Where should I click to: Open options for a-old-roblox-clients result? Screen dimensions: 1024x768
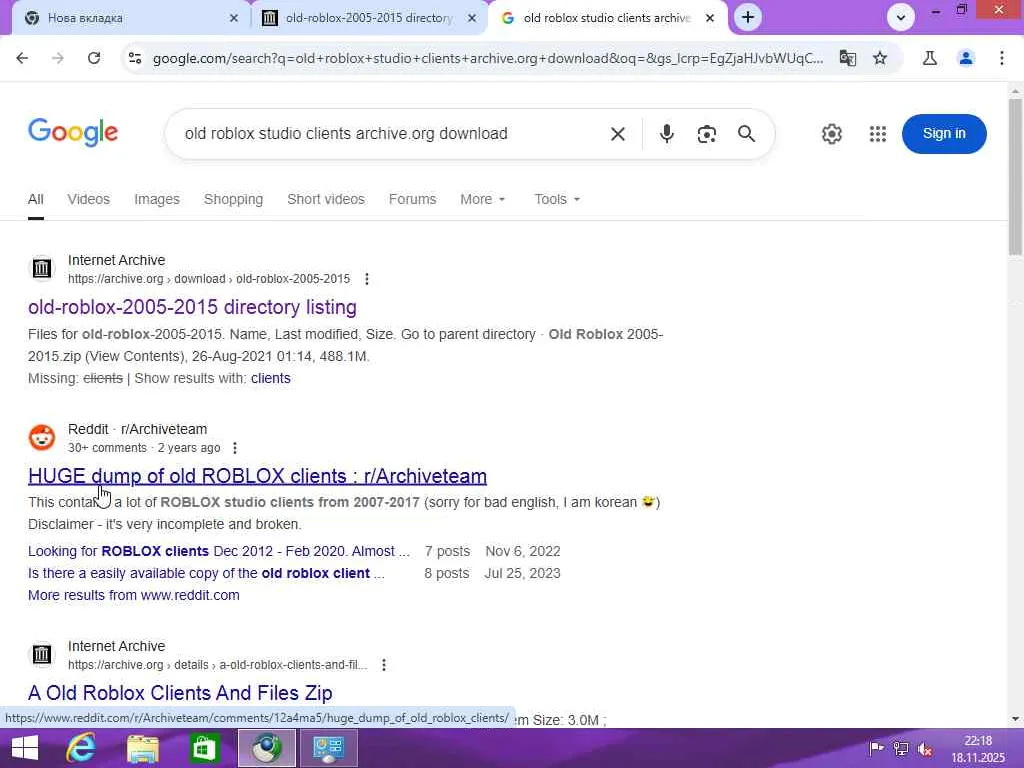point(384,665)
